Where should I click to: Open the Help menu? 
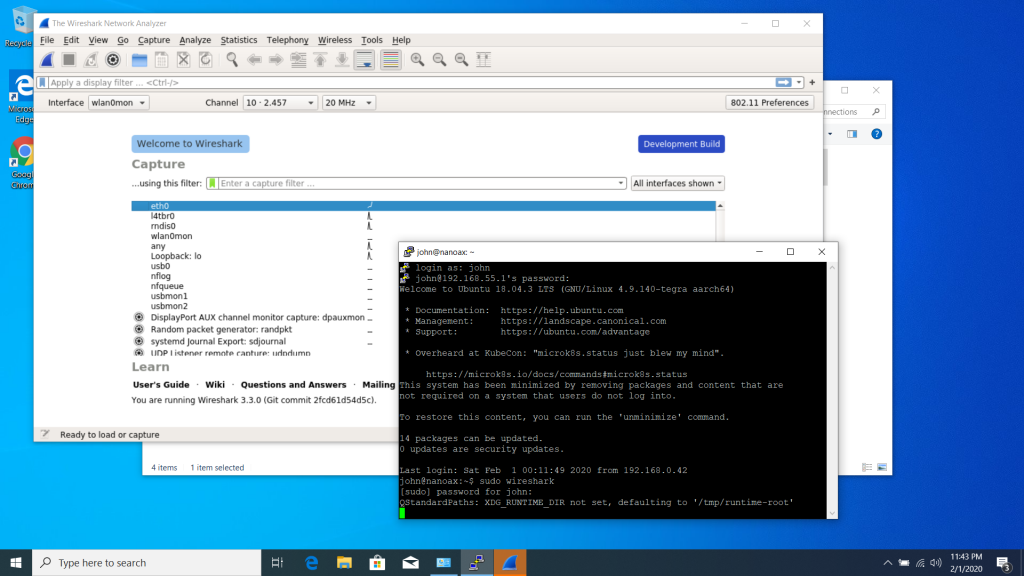401,40
